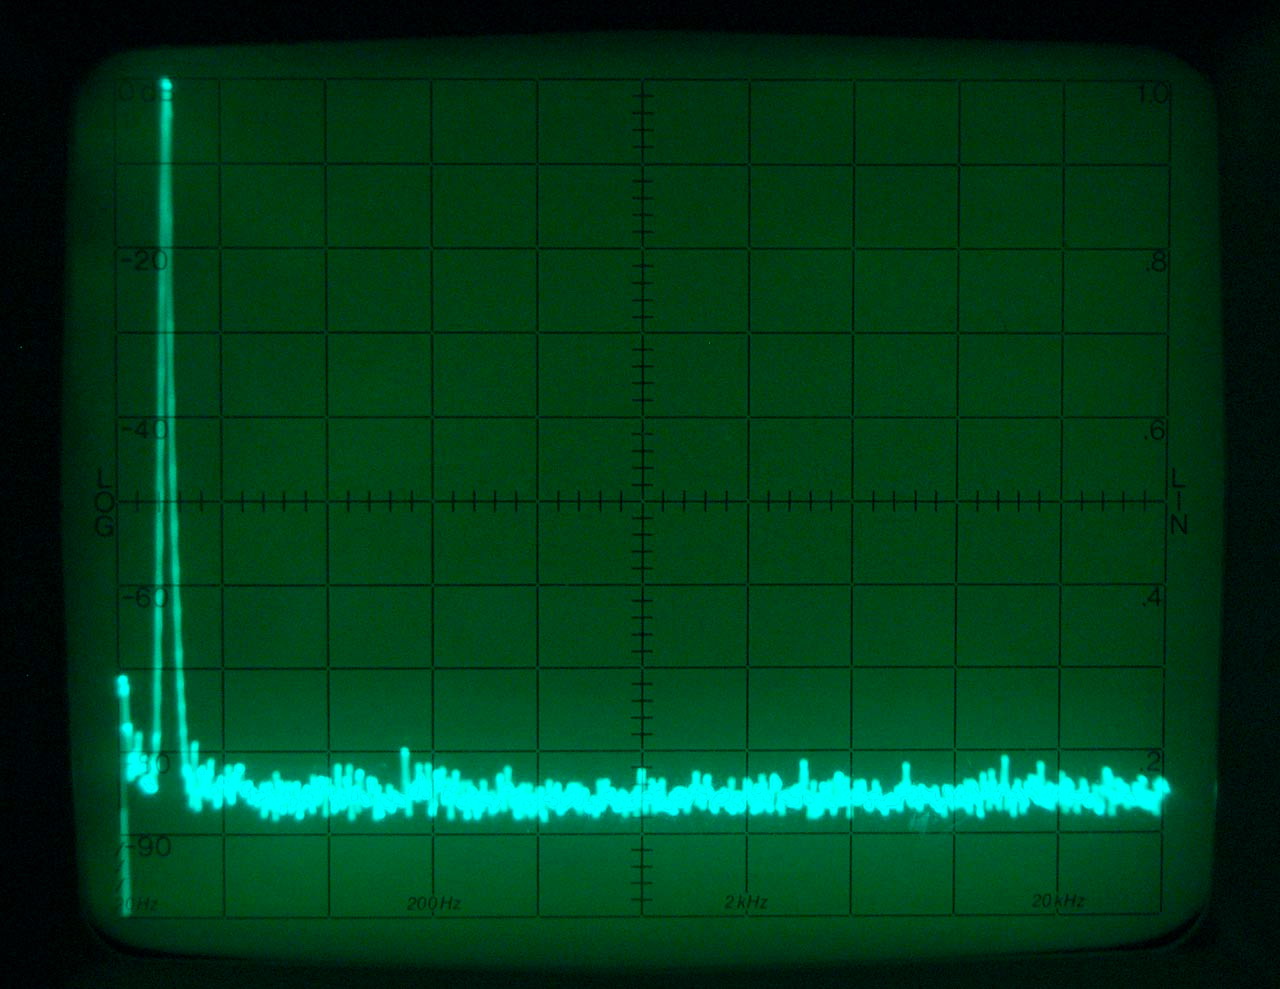This screenshot has width=1280, height=989.
Task: Click the top of the tall signal peak
Action: pyautogui.click(x=165, y=86)
